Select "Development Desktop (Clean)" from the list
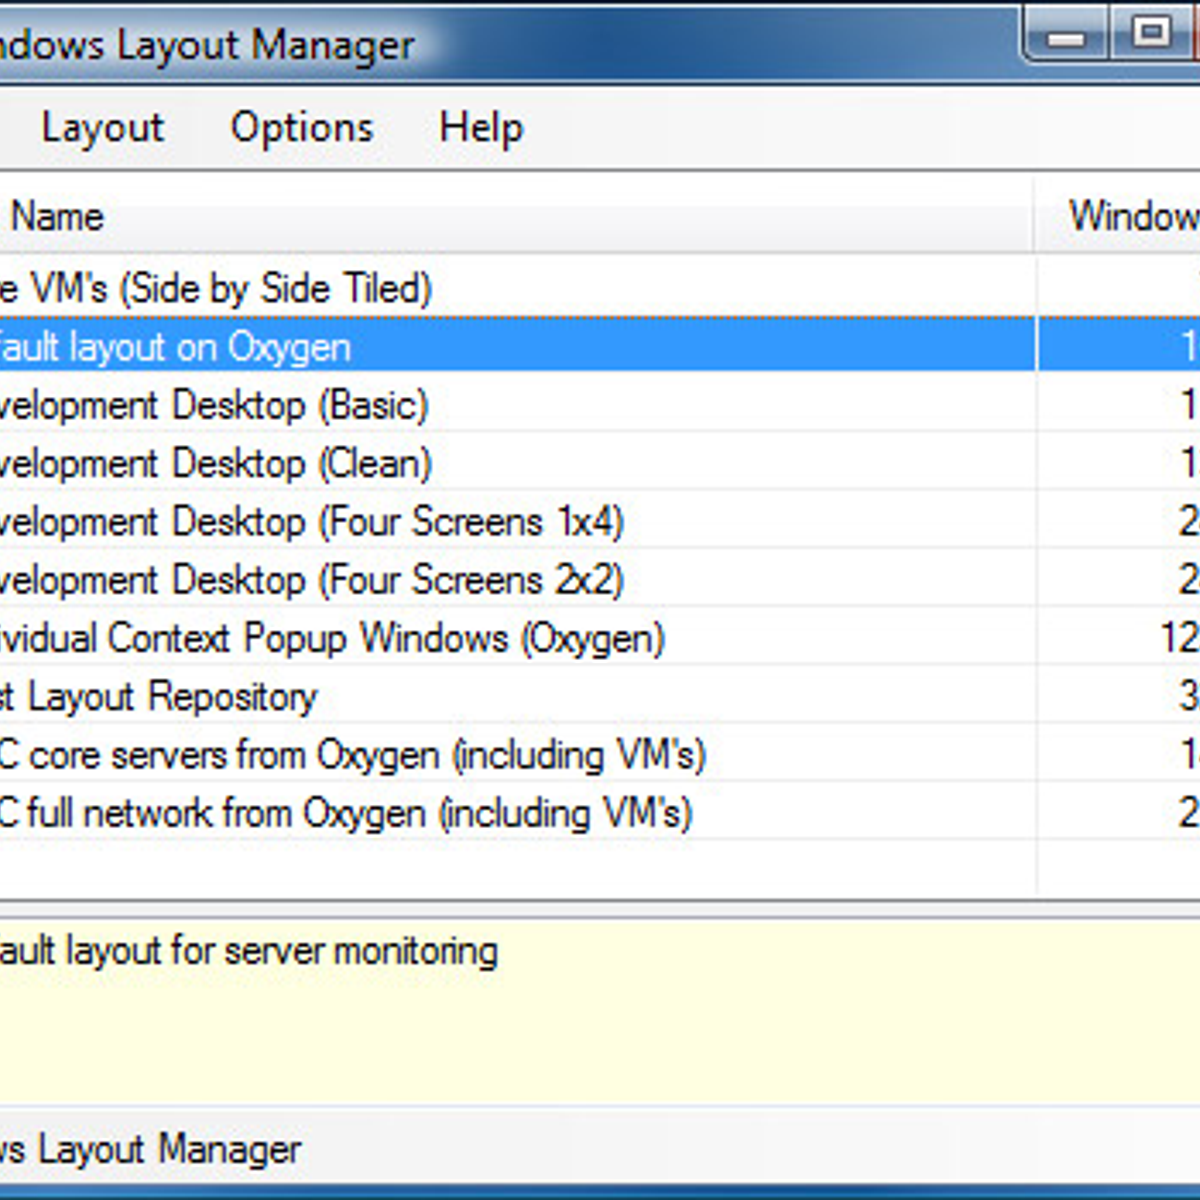The image size is (1200, 1200). pyautogui.click(x=300, y=463)
